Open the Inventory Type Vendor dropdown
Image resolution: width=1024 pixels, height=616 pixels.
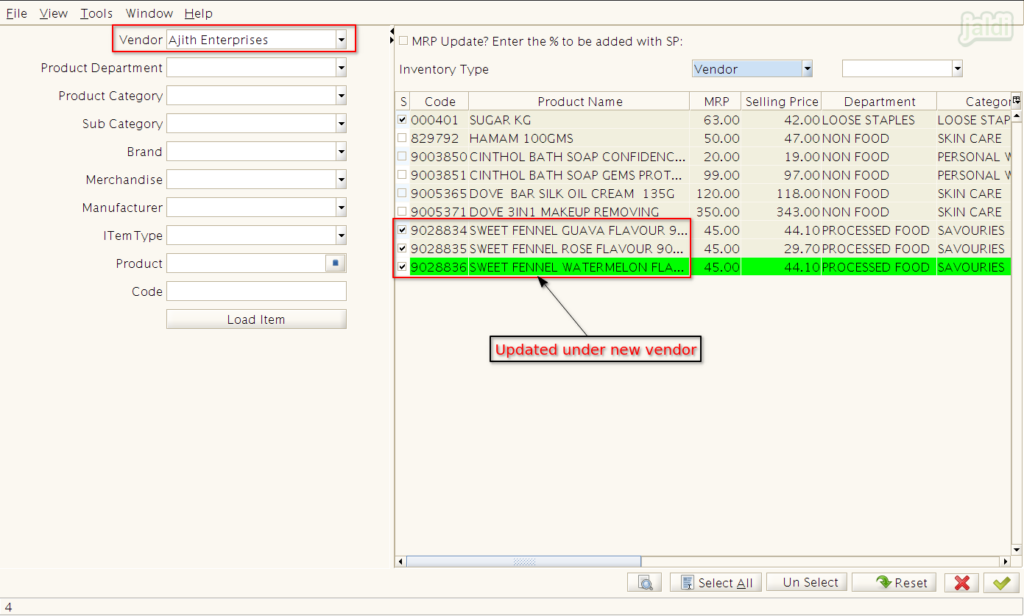point(807,69)
